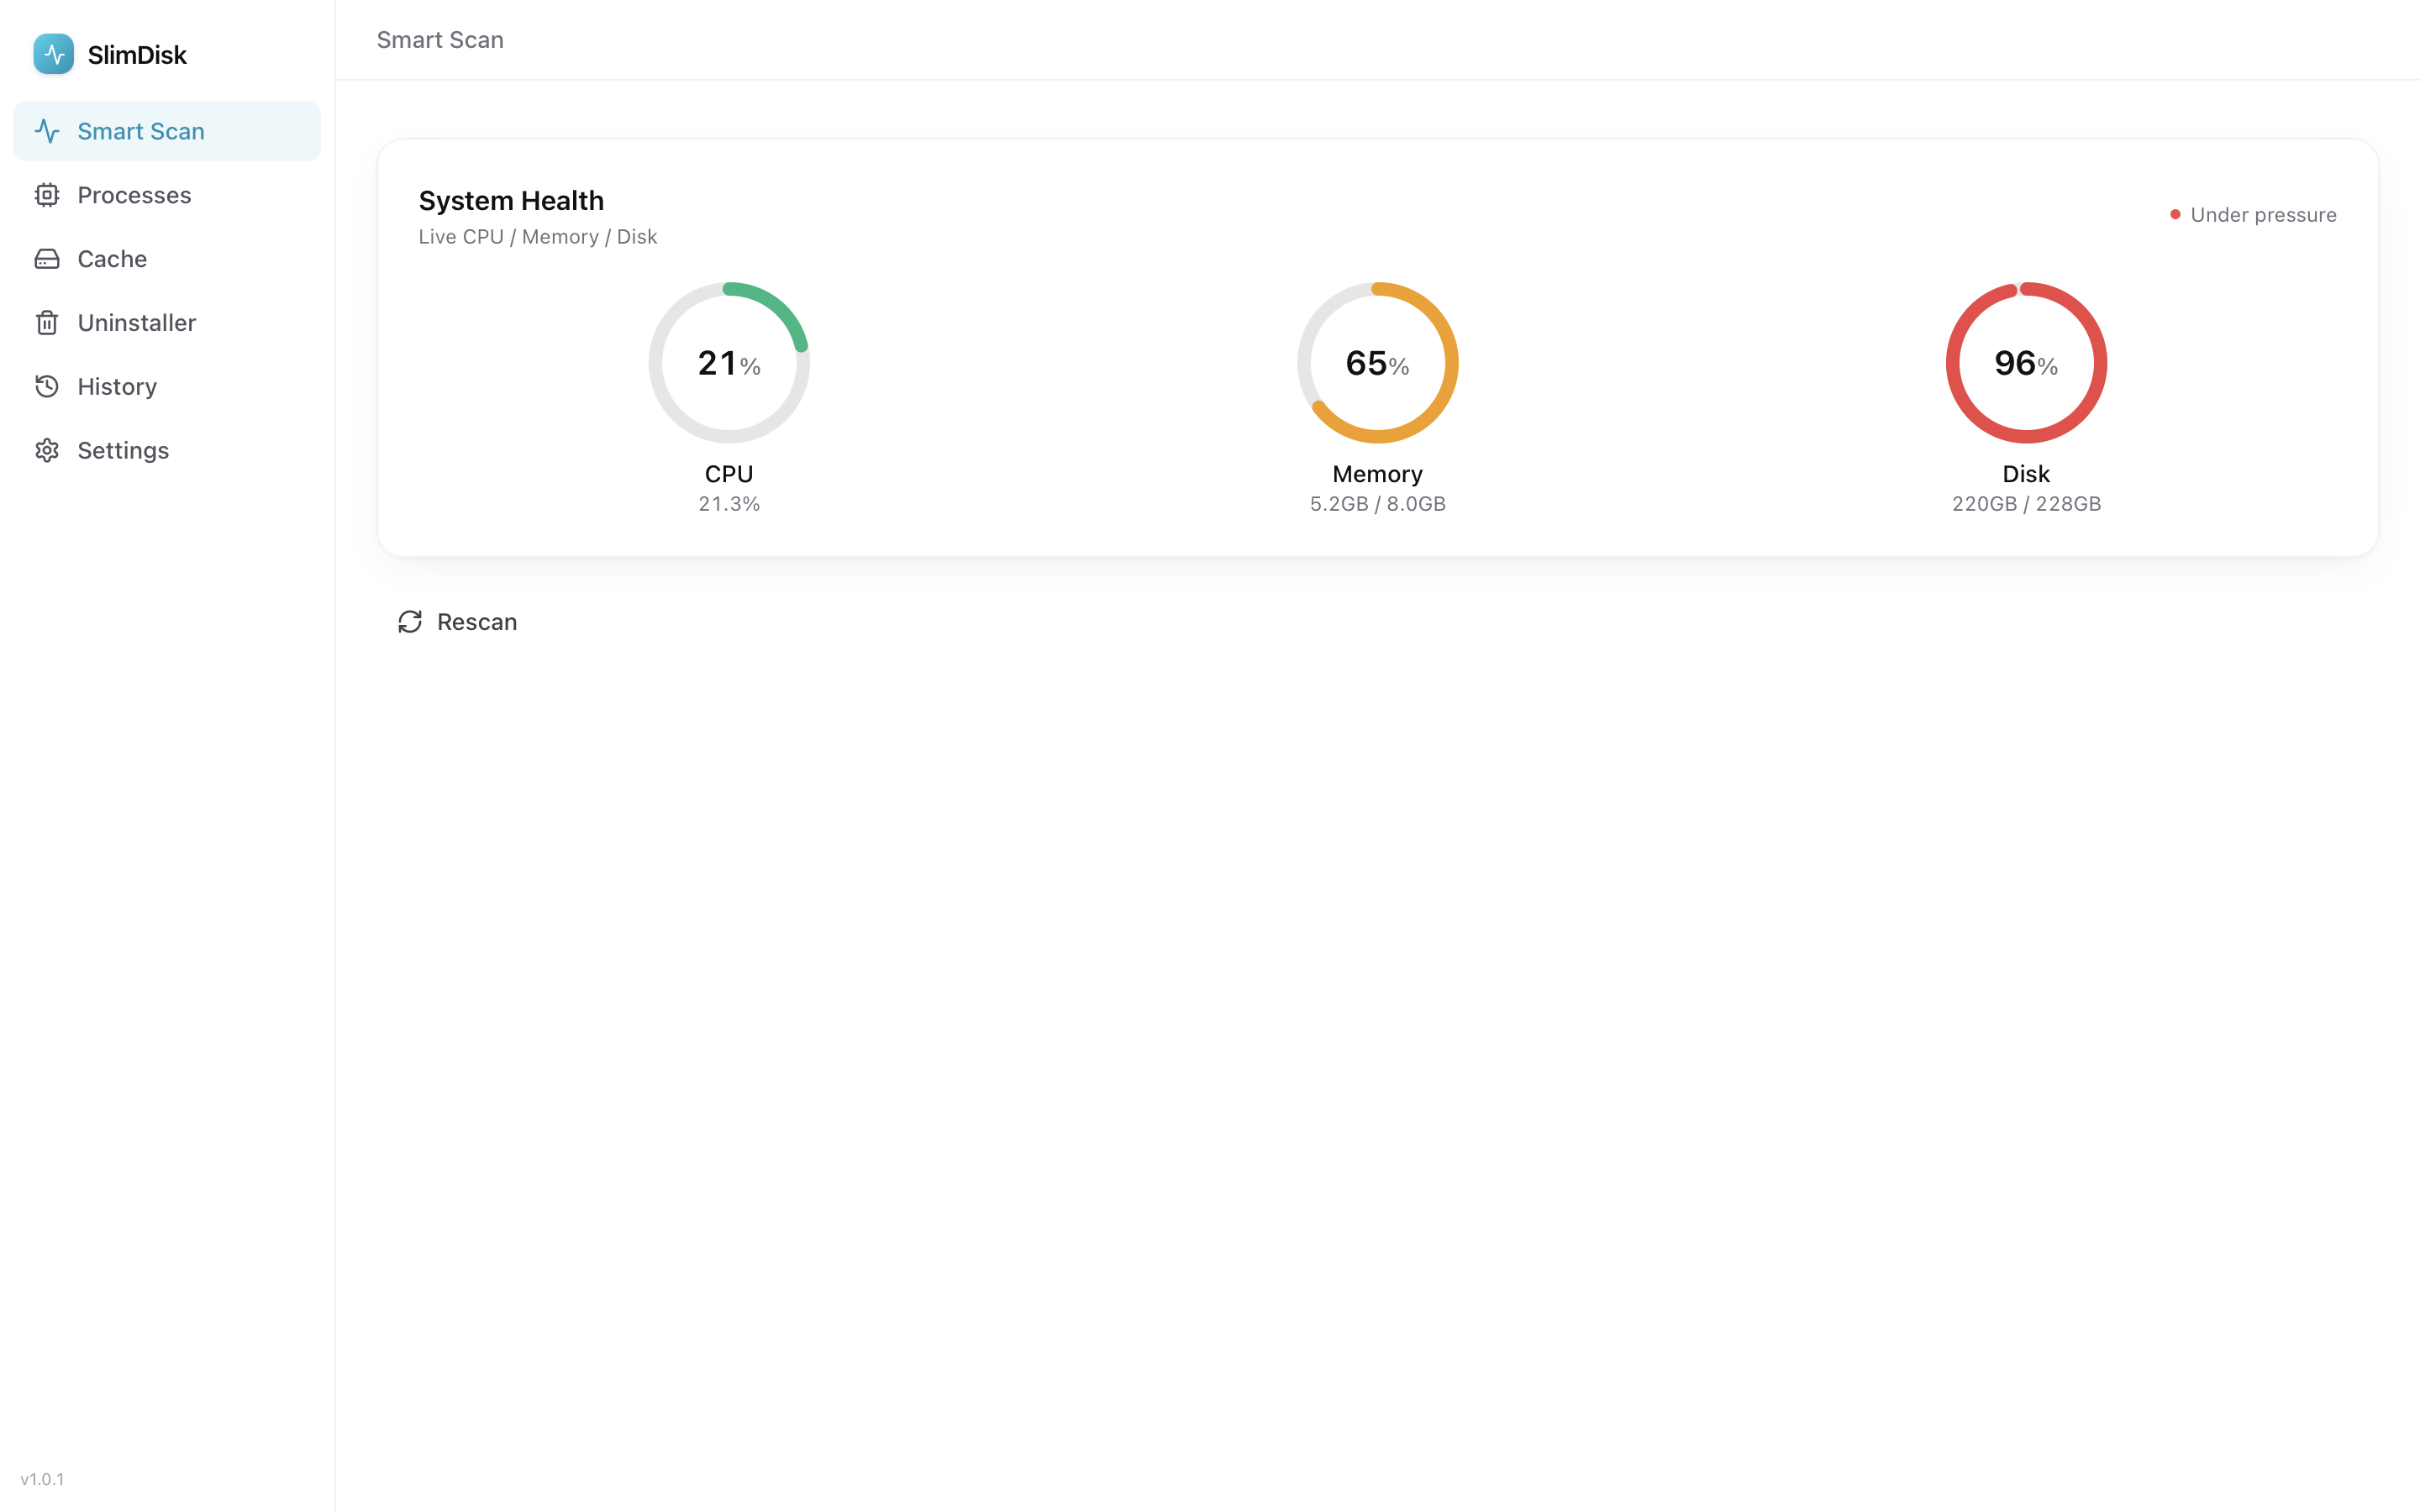This screenshot has width=2420, height=1512.
Task: Click the 'v1.0.1' version text
Action: (x=42, y=1479)
